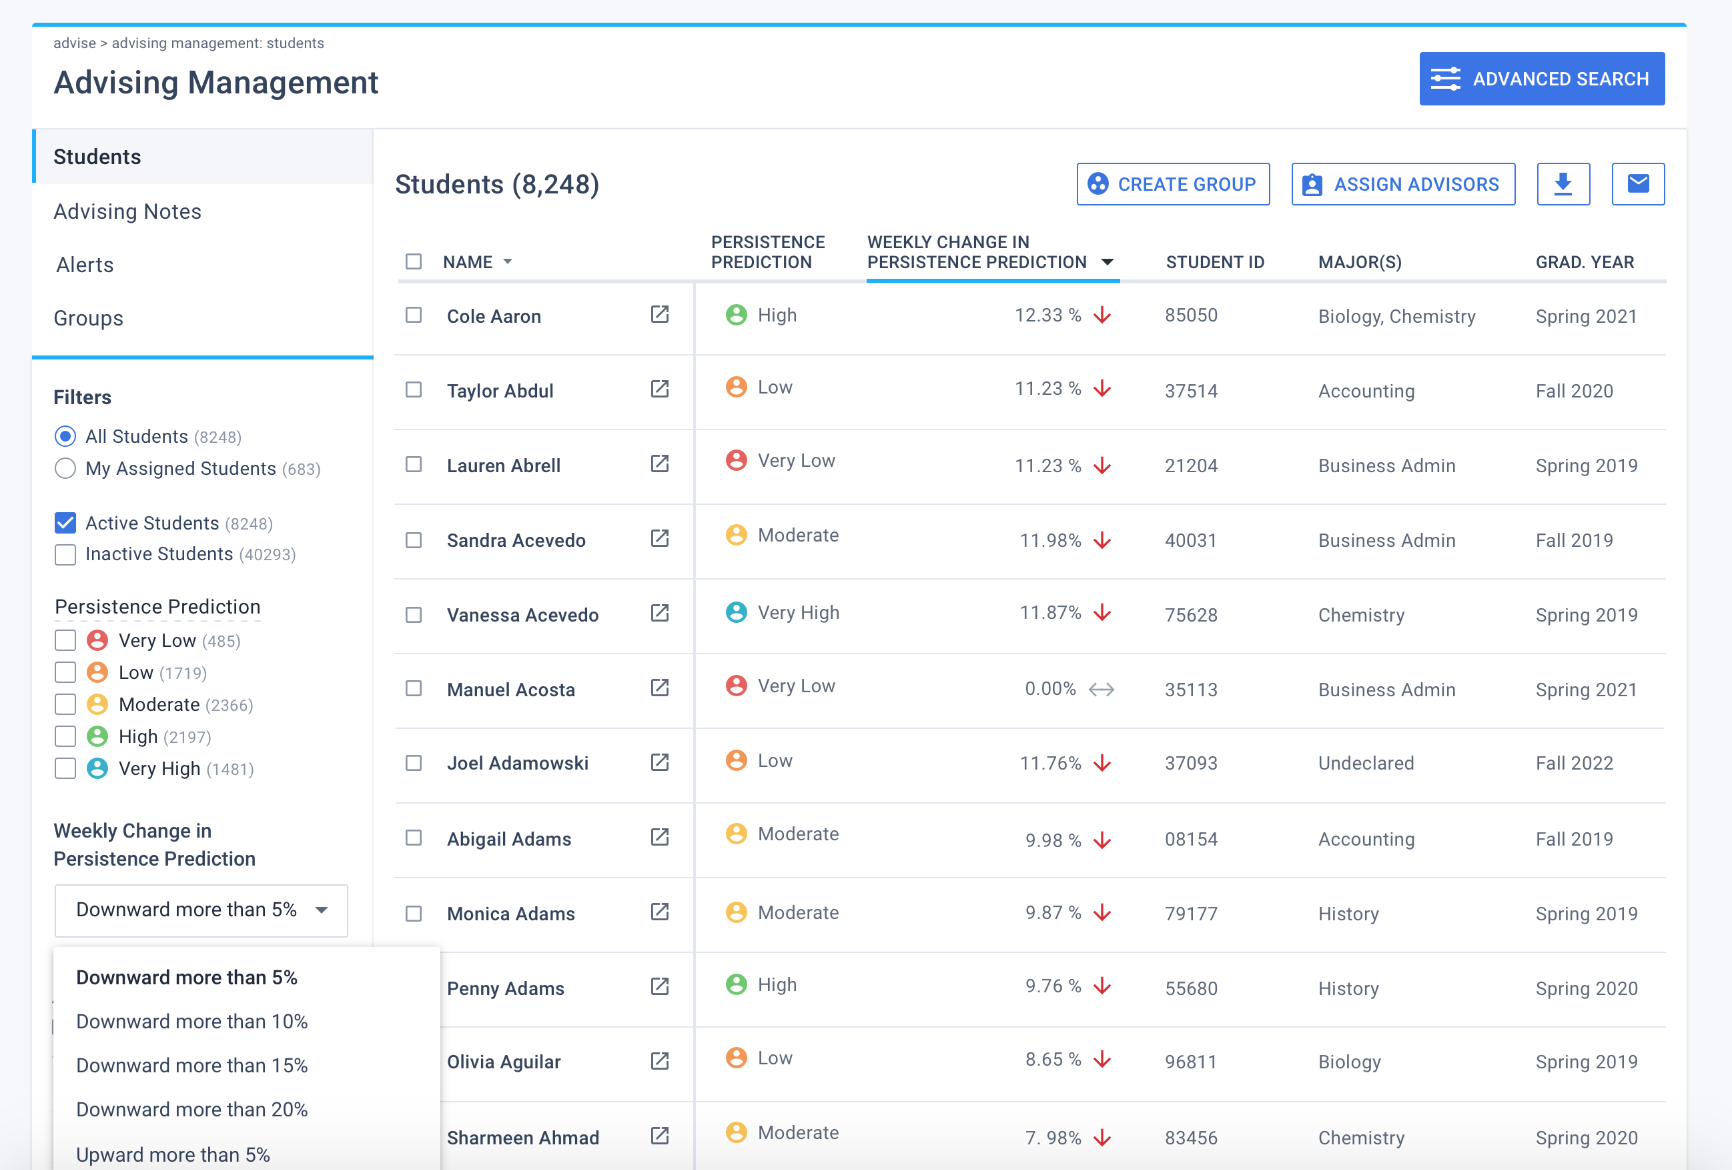Select Cole Aaron's row checkbox
1732x1170 pixels.
tap(414, 315)
